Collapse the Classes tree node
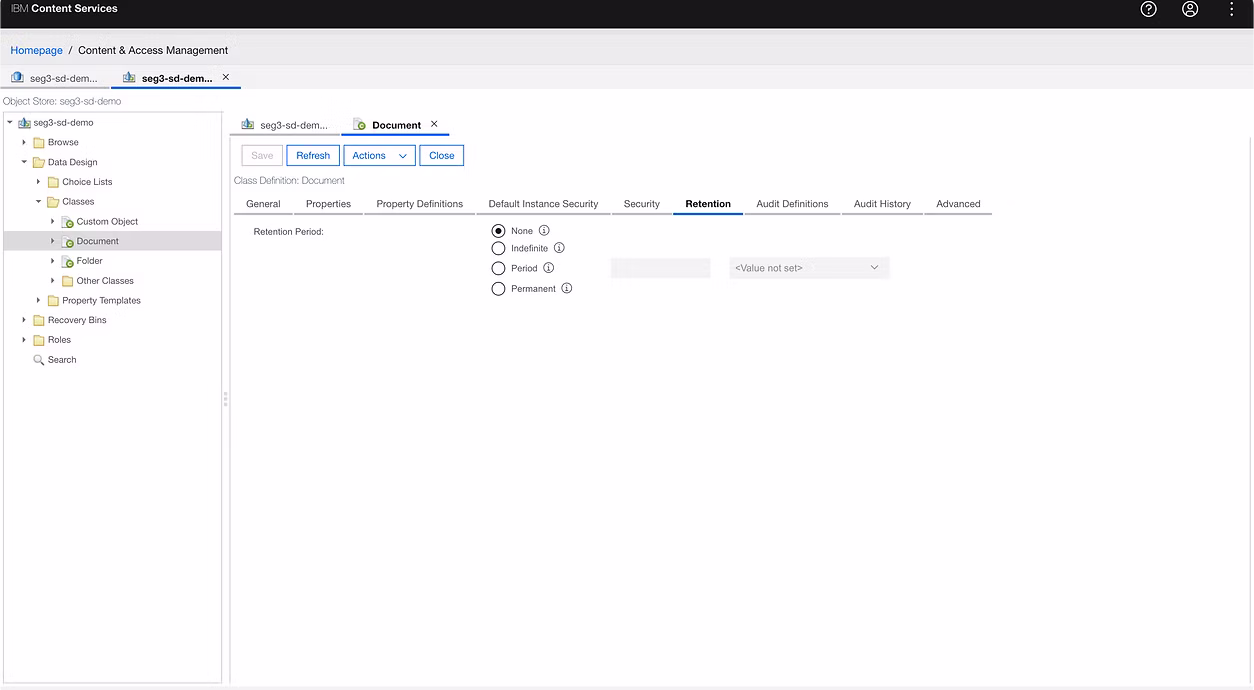Image resolution: width=1254 pixels, height=690 pixels. [38, 202]
